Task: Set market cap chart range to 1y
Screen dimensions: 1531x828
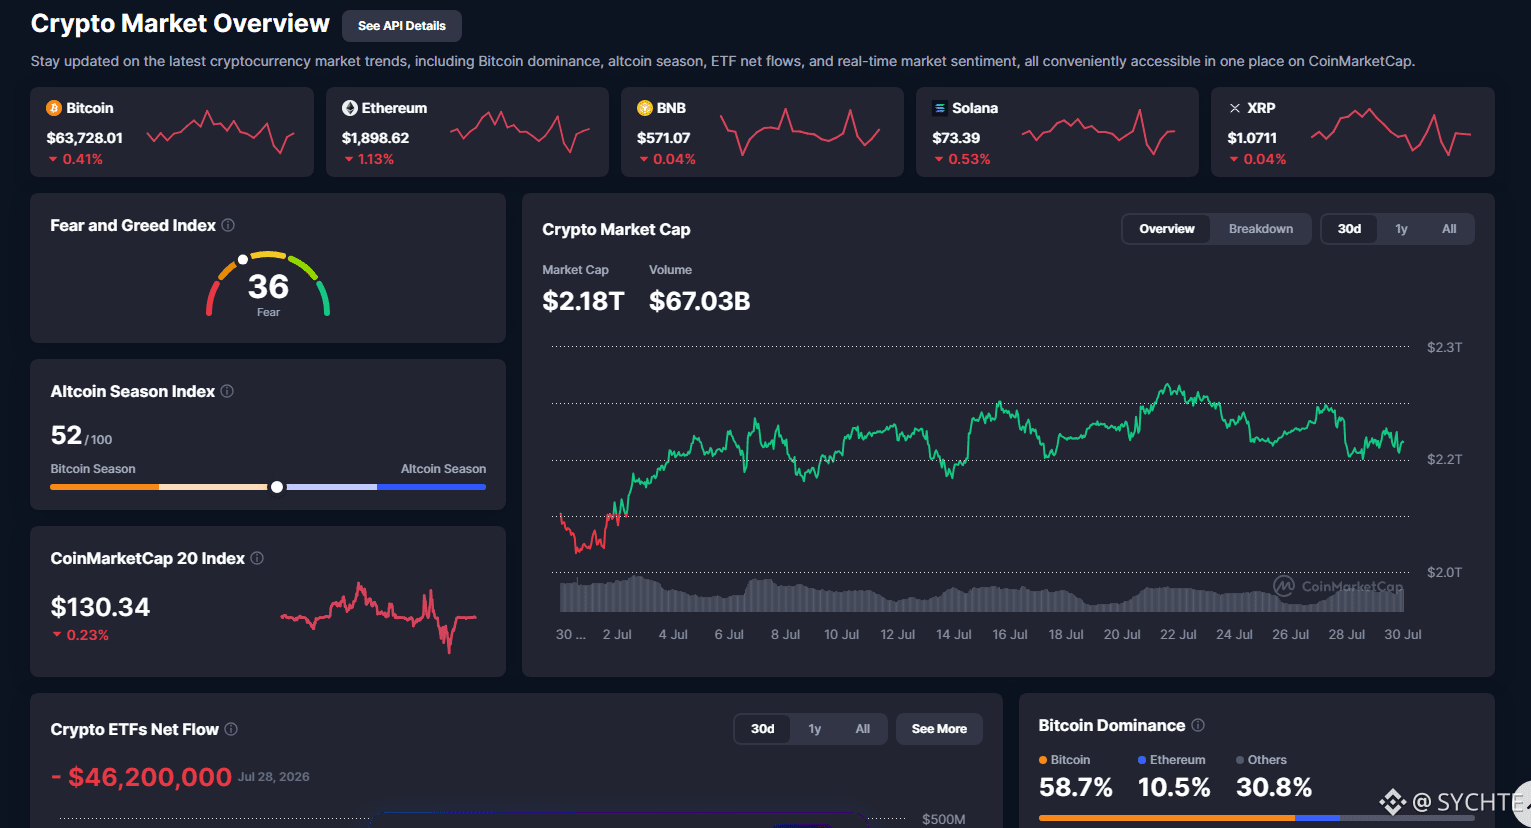Action: [x=1401, y=229]
